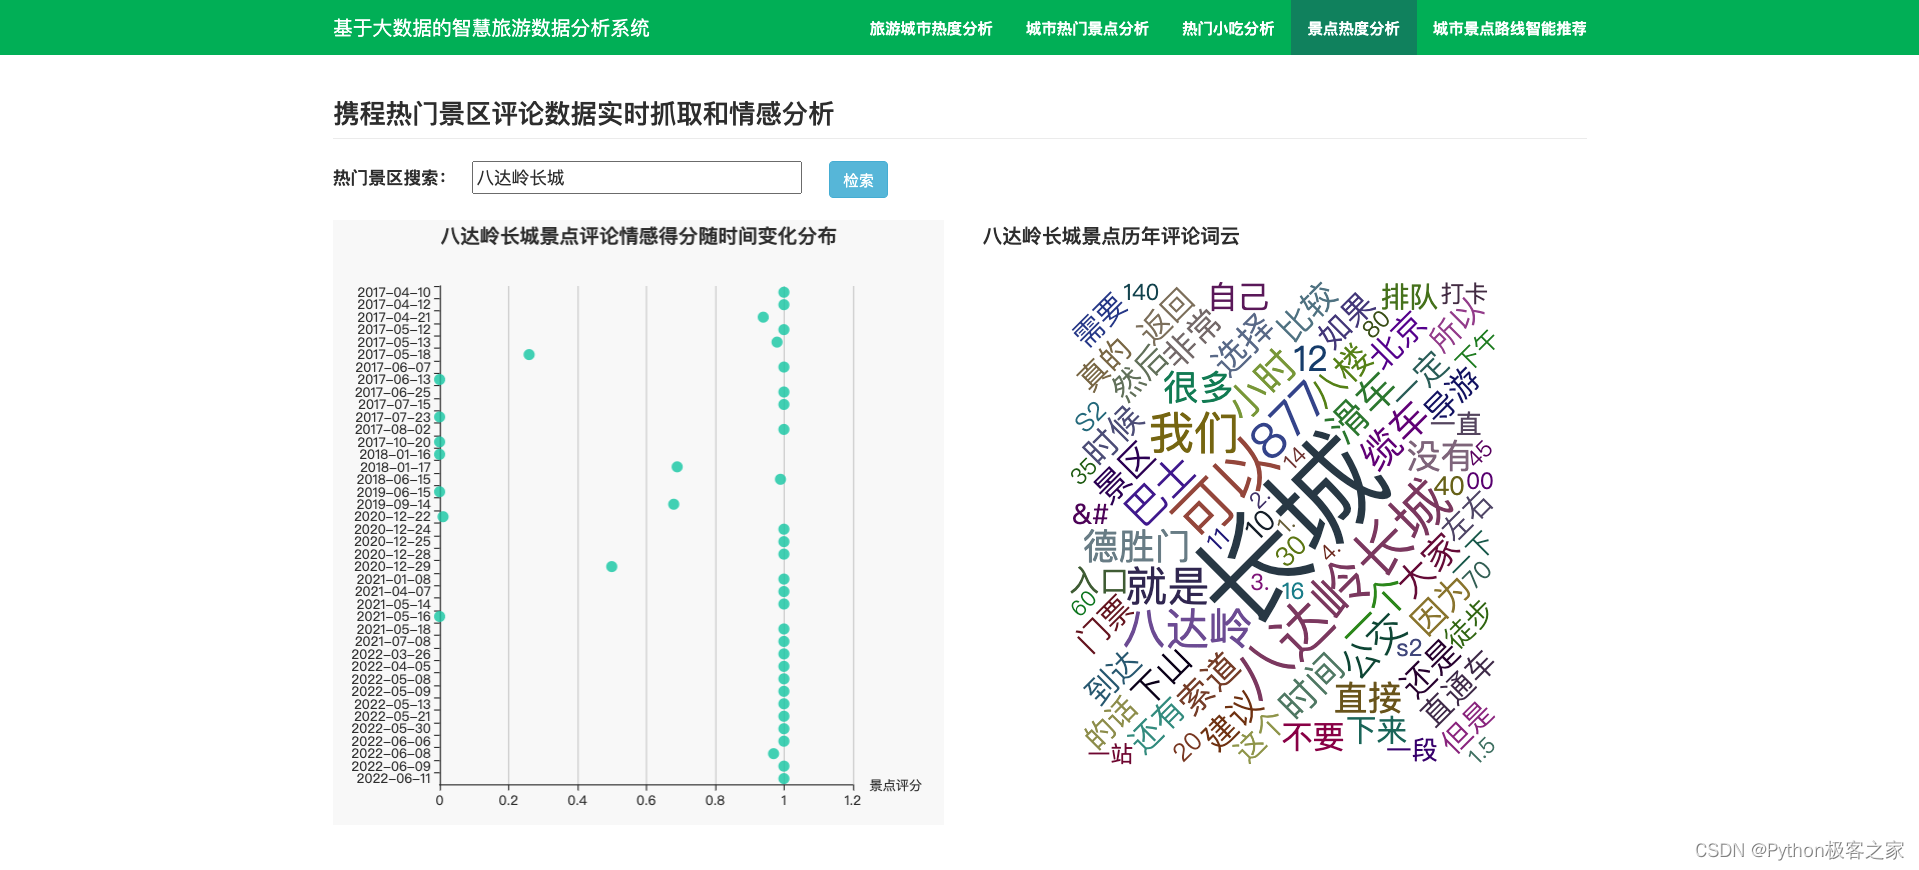Viewport: 1919px width, 870px height.
Task: Click the word 打卡 in word cloud
Action: point(1464,295)
